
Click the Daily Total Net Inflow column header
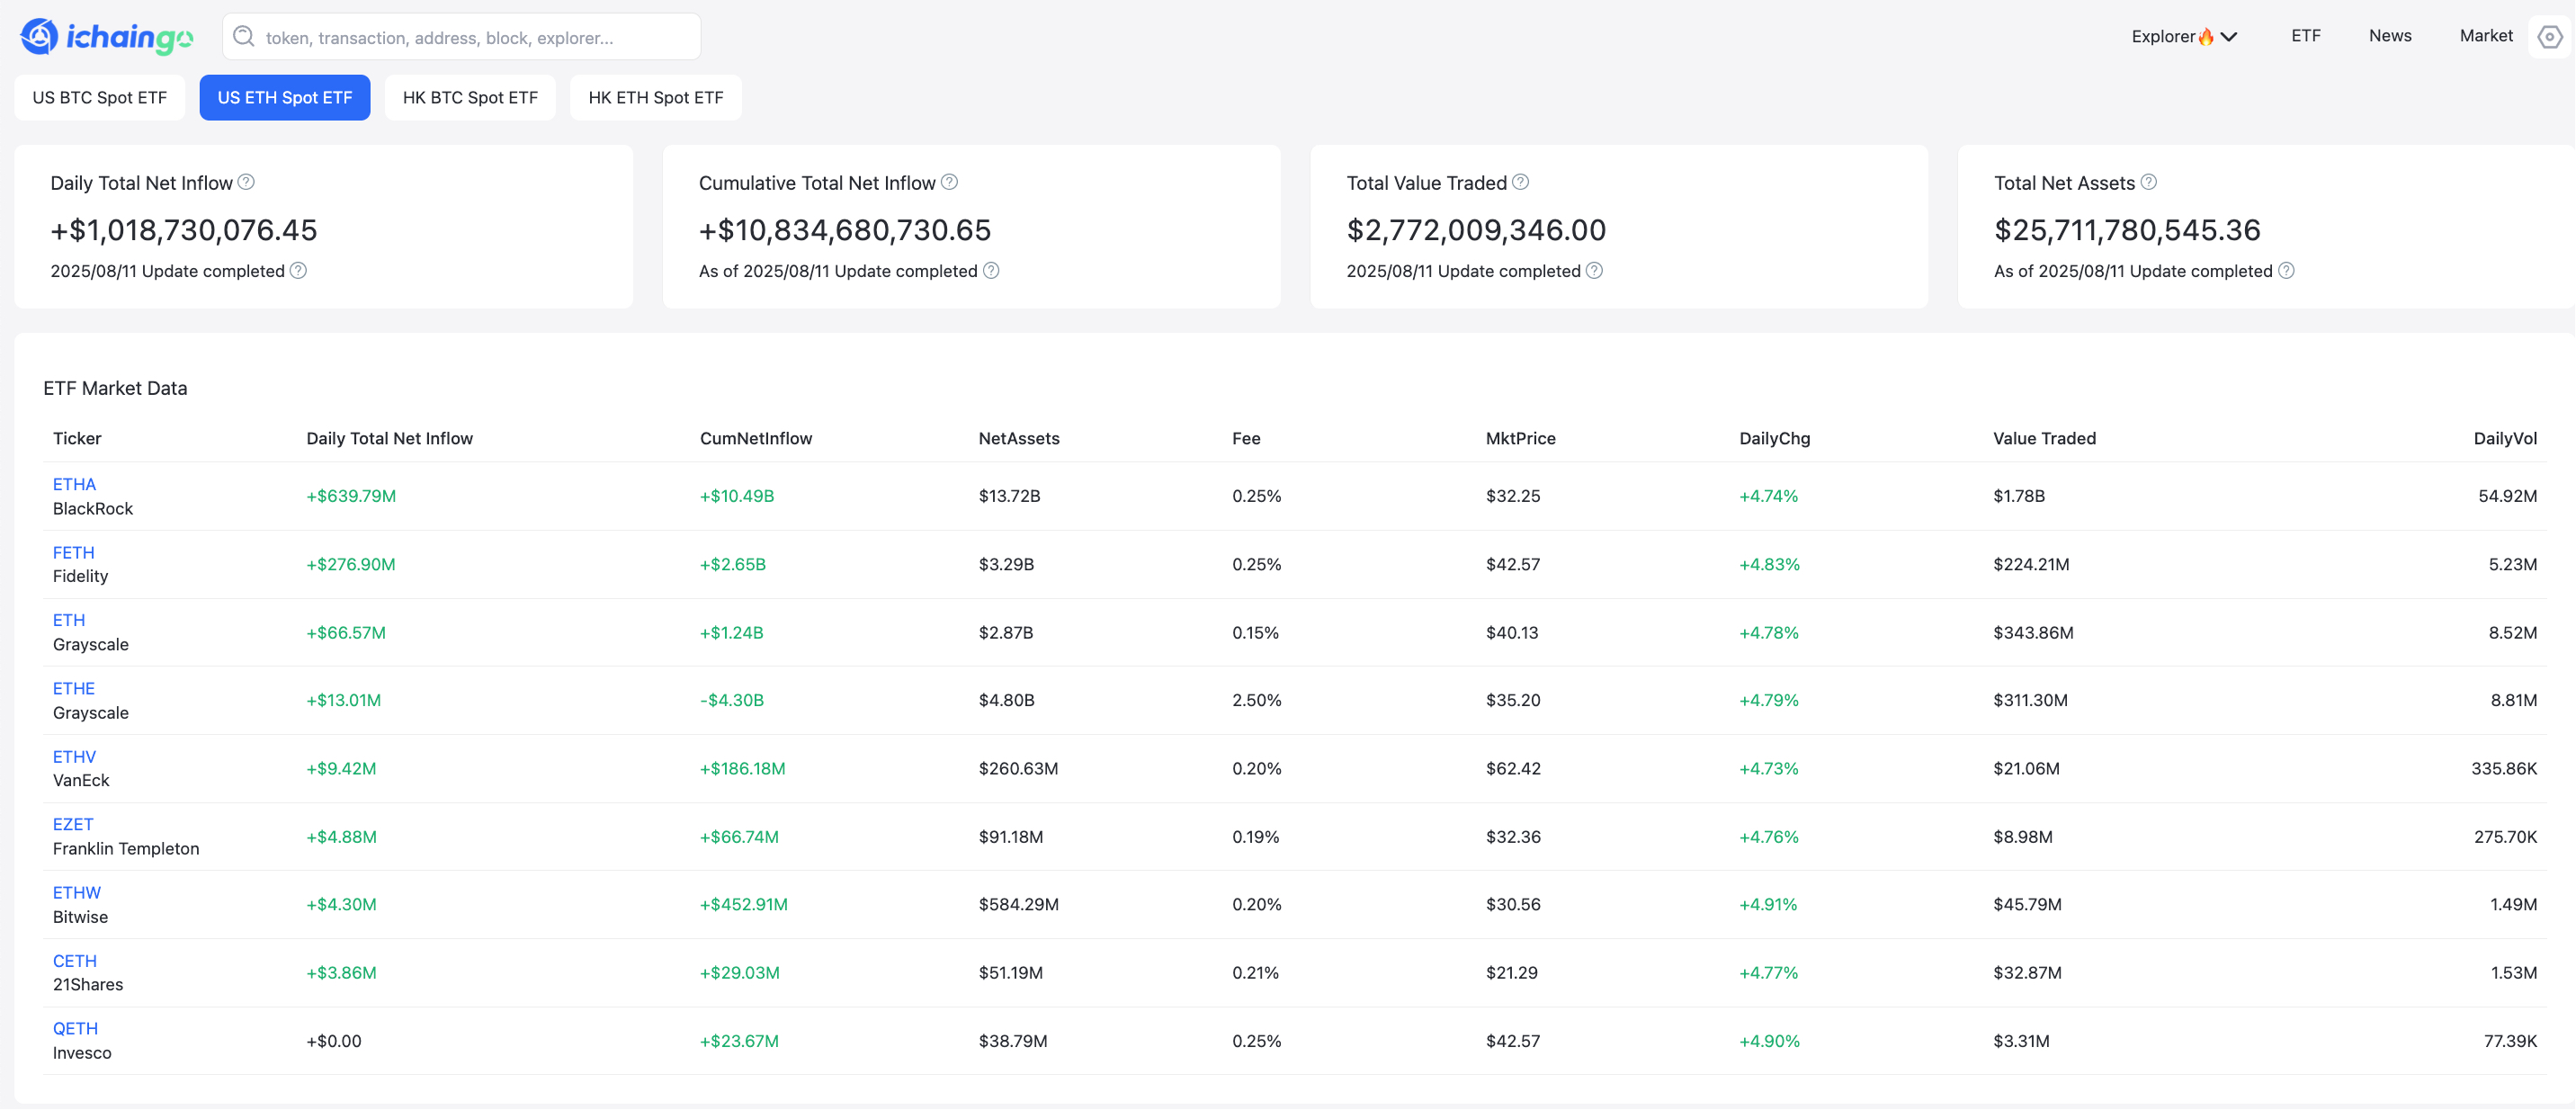[390, 438]
